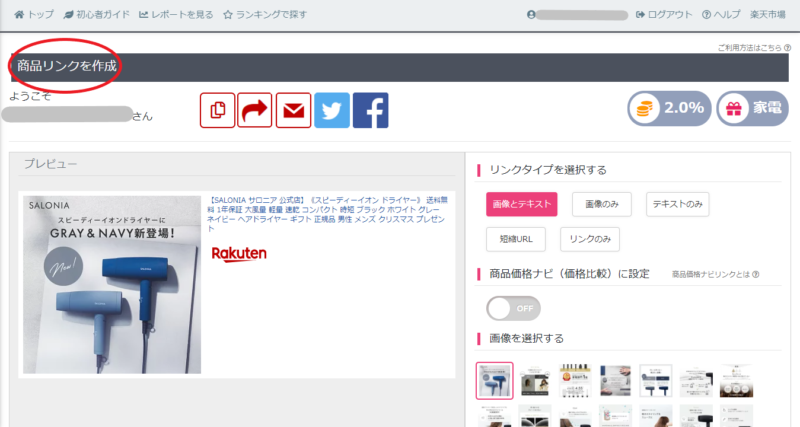Select the first highlighted blue dryer thumbnail
This screenshot has width=800, height=427.
click(494, 381)
